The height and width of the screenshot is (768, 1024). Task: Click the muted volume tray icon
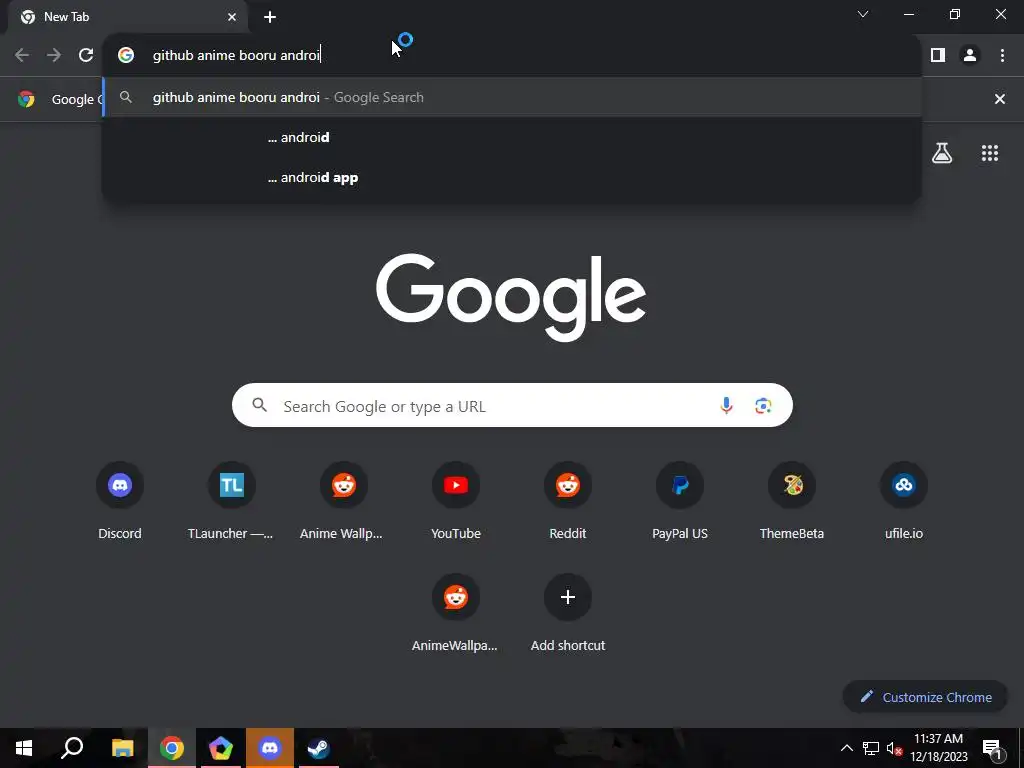893,748
